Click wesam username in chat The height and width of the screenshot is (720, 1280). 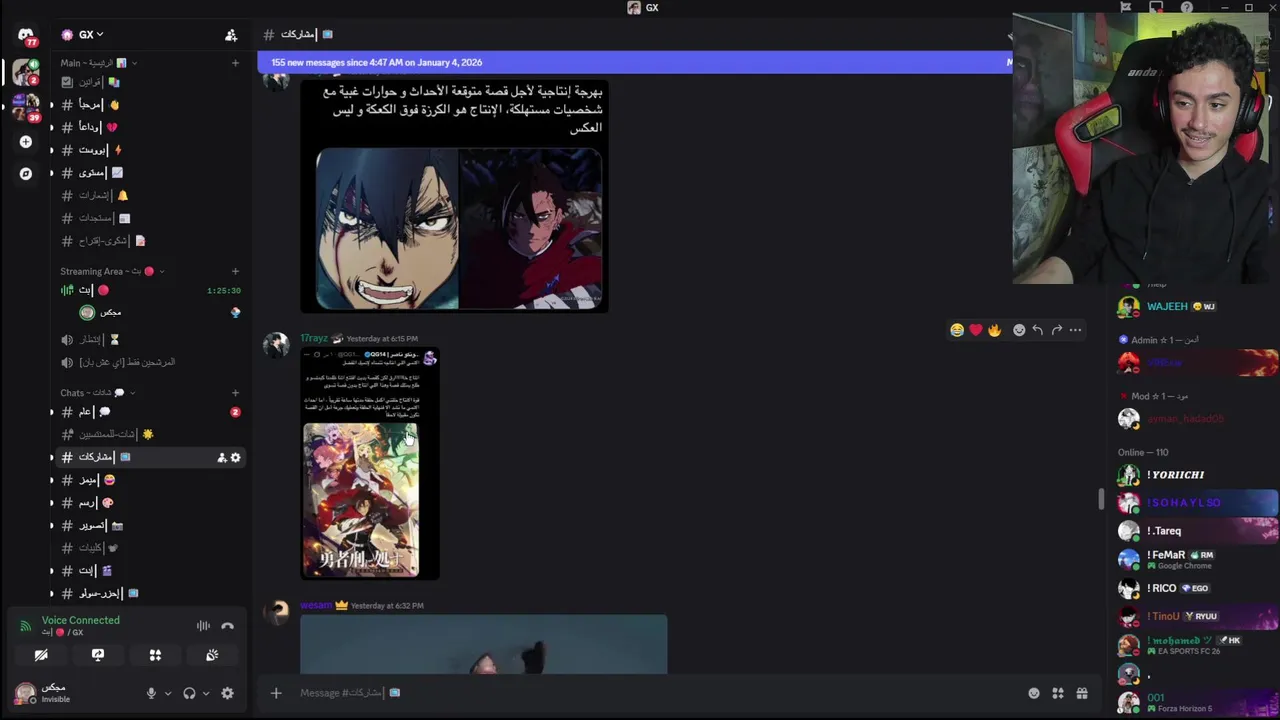coord(315,605)
